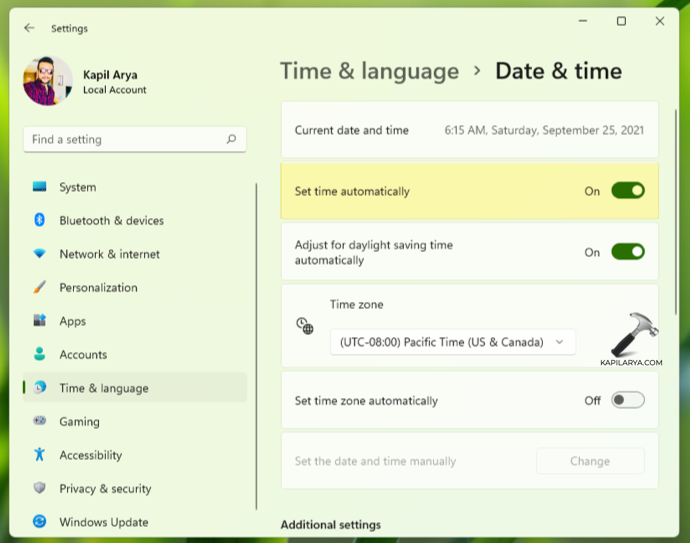Screen dimensions: 690x543
Task: Turn off daylight saving time auto adjustment
Action: coord(627,252)
